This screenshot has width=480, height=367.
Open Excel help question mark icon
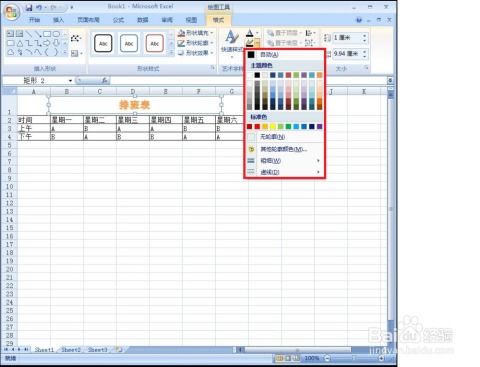pyautogui.click(x=359, y=20)
